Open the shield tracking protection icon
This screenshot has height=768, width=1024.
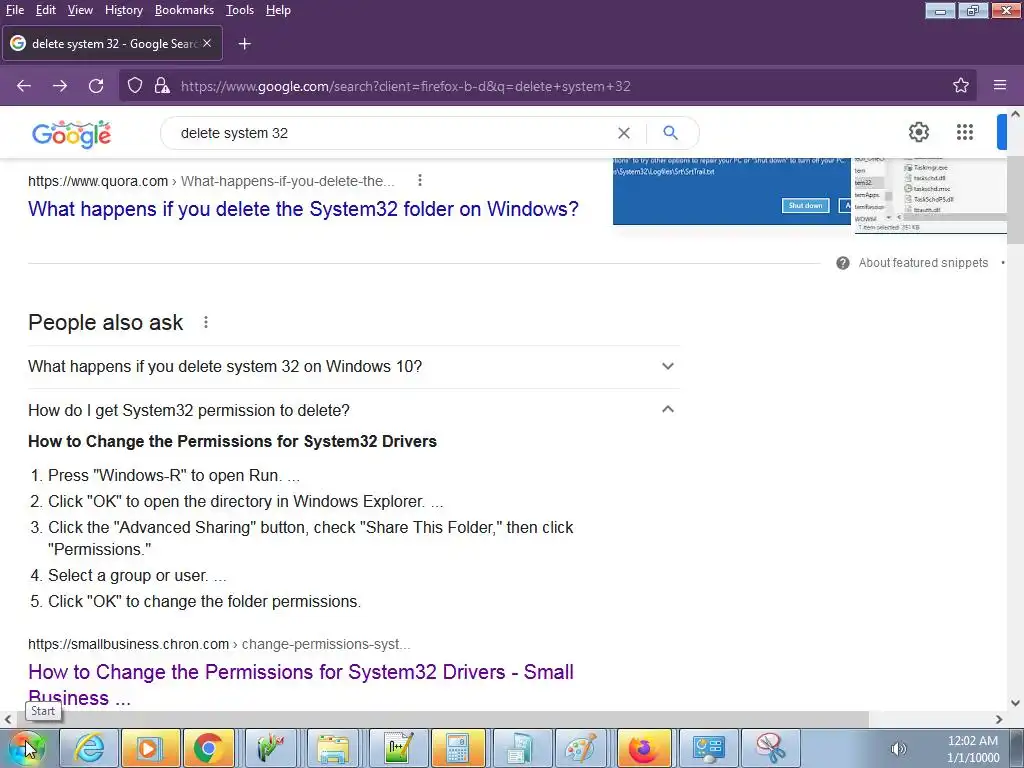[x=135, y=86]
